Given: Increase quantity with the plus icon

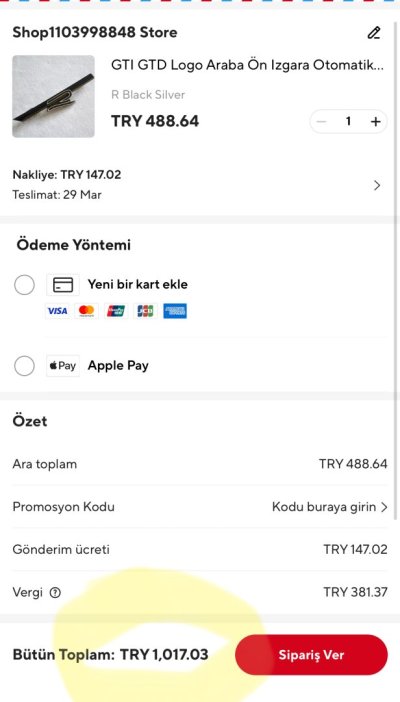Looking at the screenshot, I should tap(375, 122).
